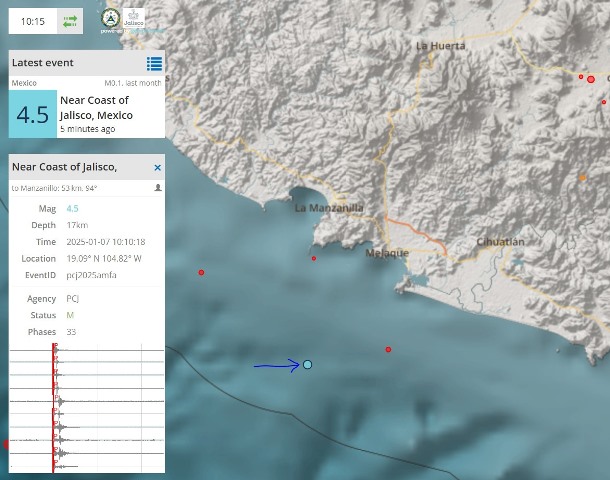
Task: Click the Jalisco government logo
Action: pyautogui.click(x=134, y=17)
